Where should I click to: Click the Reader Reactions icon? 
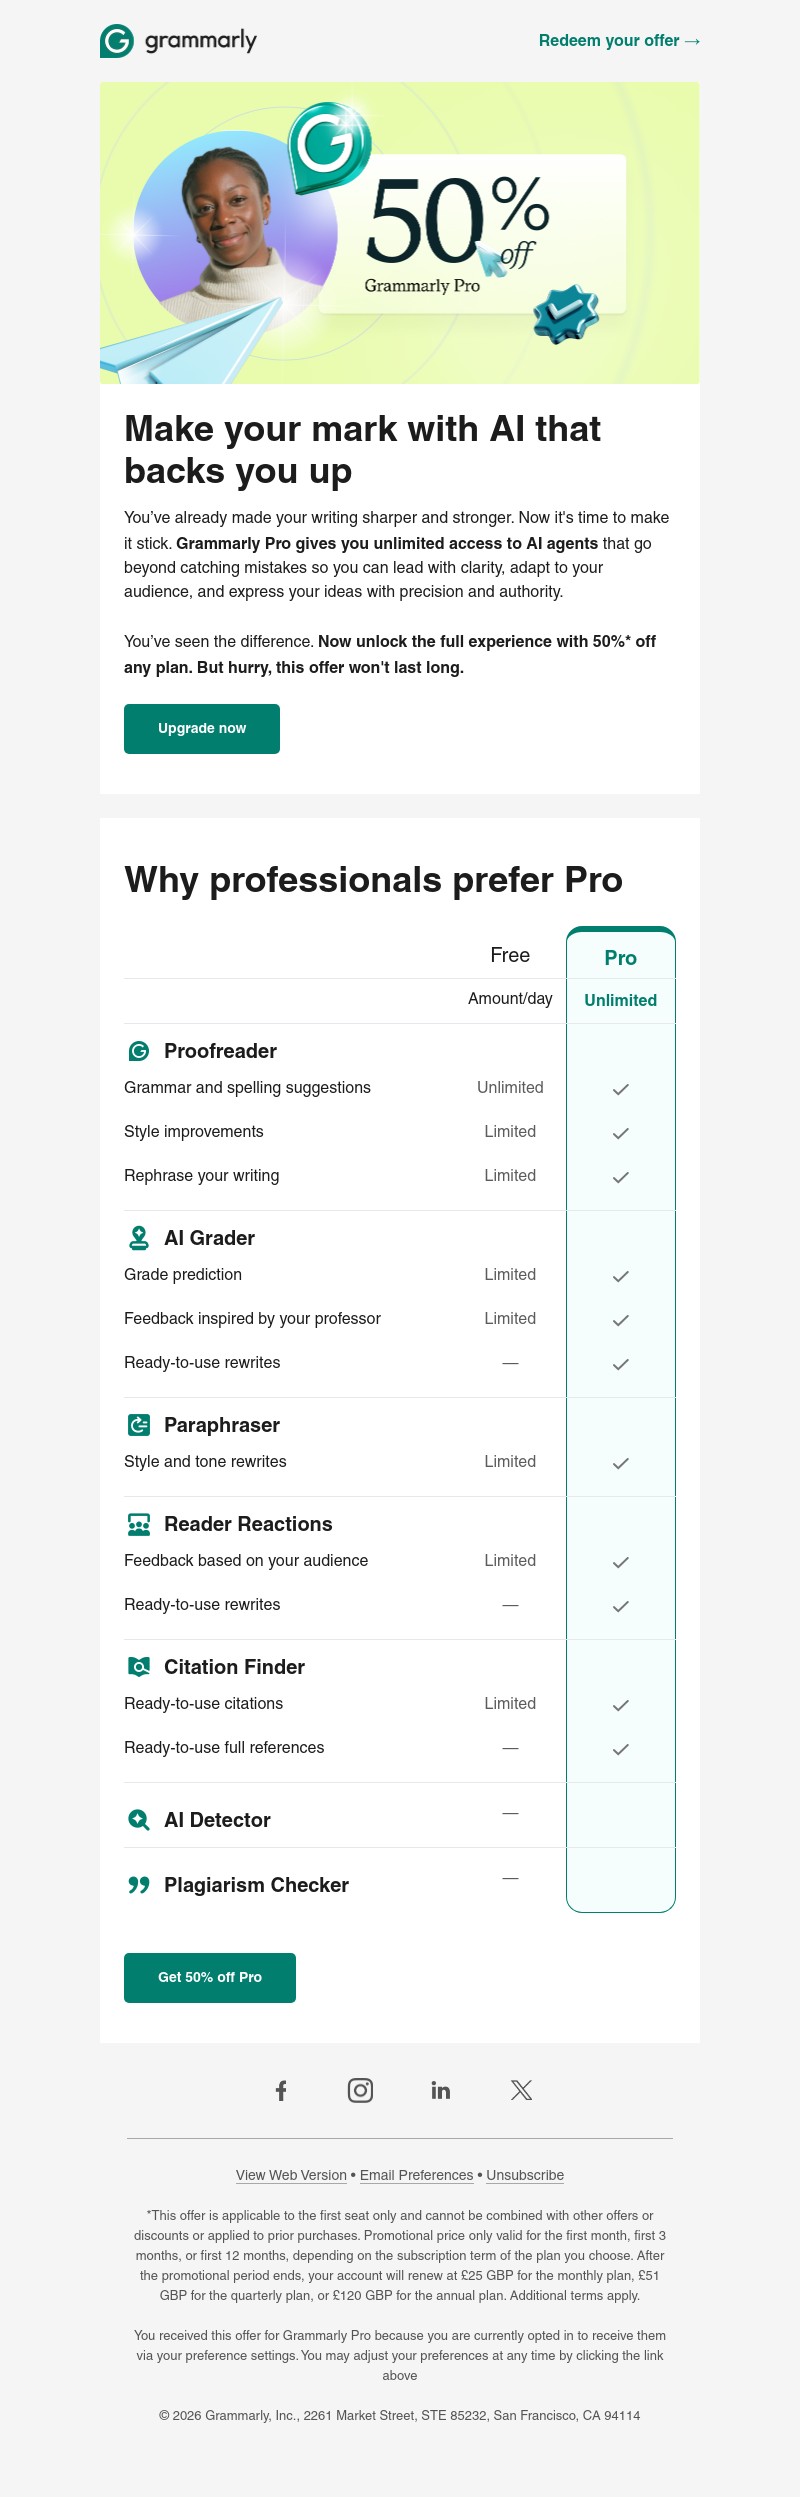(x=139, y=1524)
